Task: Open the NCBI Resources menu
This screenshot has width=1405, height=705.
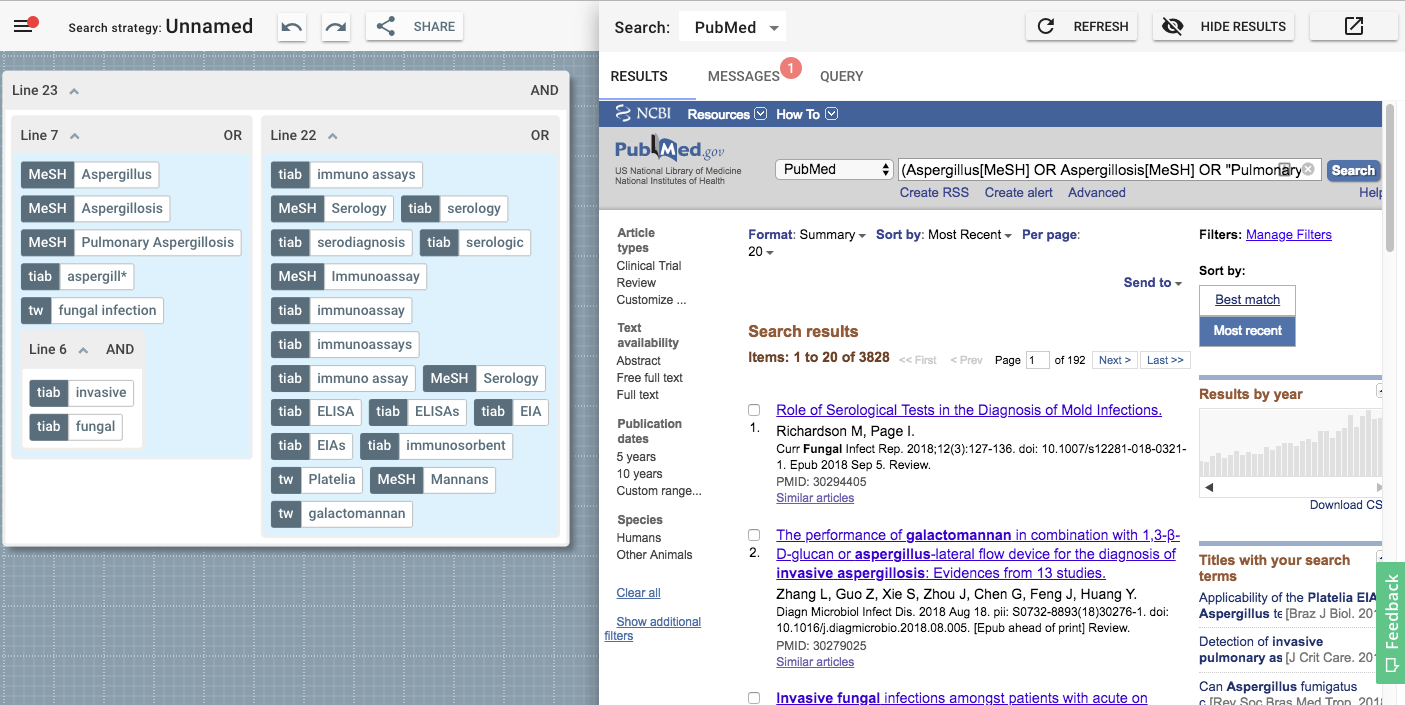Action: pos(726,114)
